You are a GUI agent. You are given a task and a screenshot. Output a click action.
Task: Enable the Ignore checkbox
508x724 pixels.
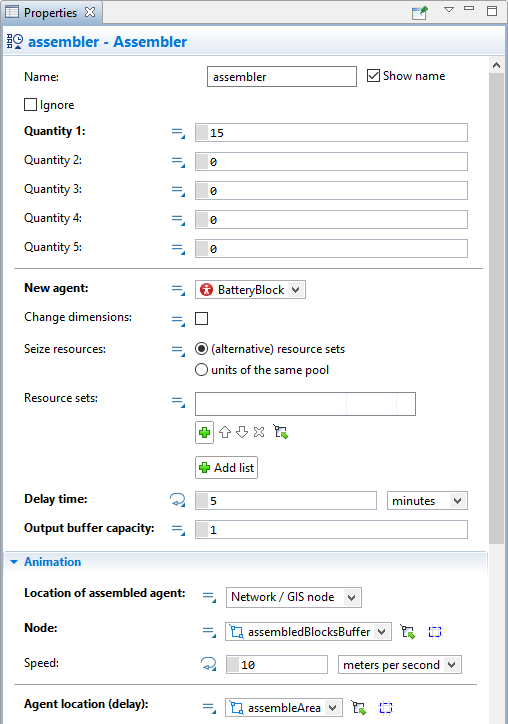(30, 105)
